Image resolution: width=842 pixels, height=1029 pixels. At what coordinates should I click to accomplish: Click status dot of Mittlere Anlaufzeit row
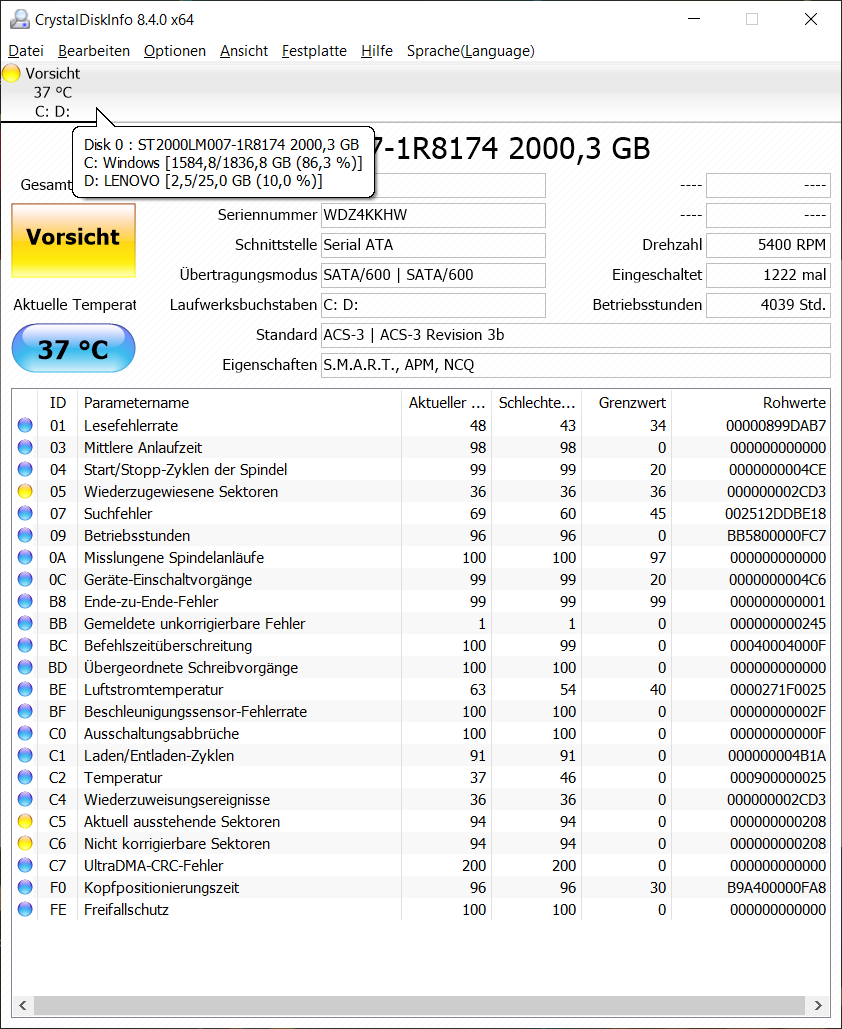pos(25,448)
